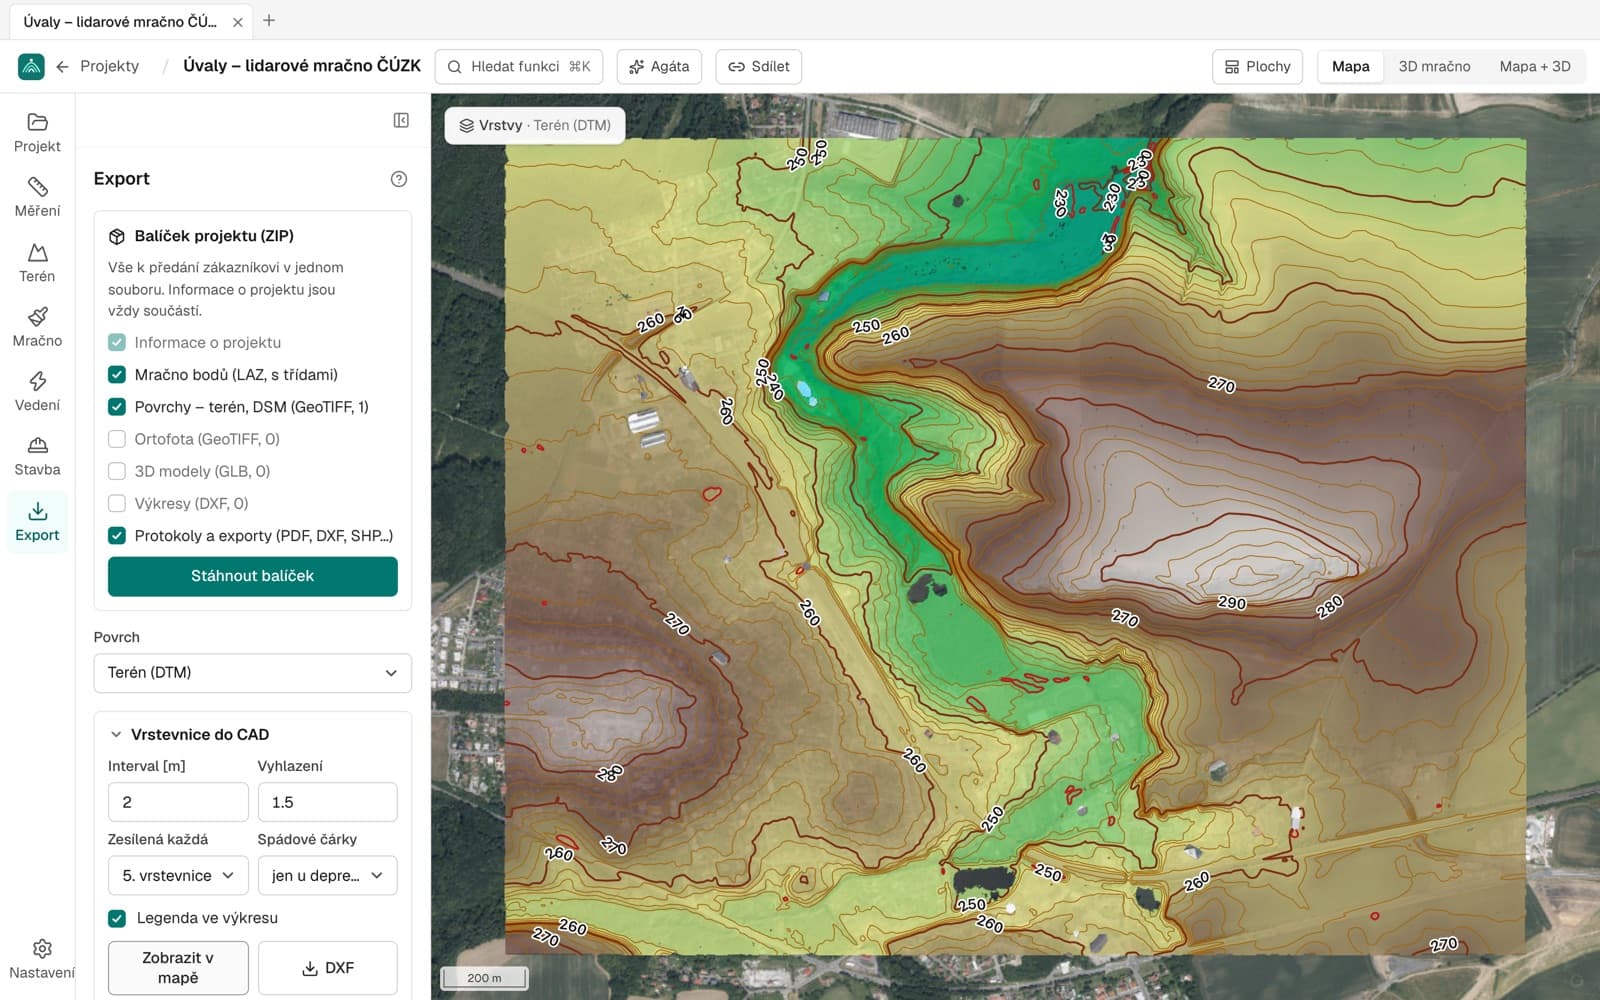The width and height of the screenshot is (1600, 1000).
Task: Enable Ortofota (GeoTIFF, 0) checkbox
Action: pyautogui.click(x=117, y=439)
